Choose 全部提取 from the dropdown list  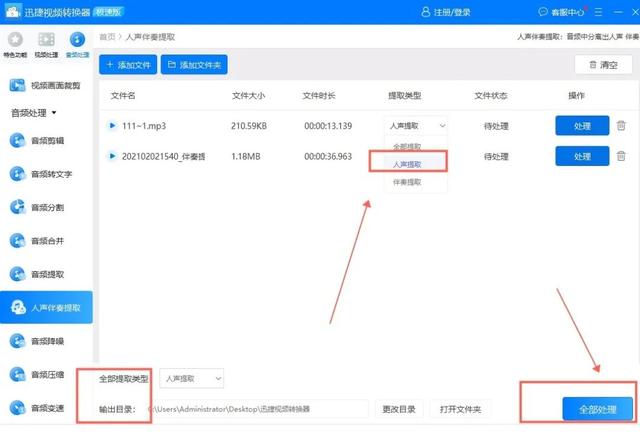pyautogui.click(x=407, y=147)
